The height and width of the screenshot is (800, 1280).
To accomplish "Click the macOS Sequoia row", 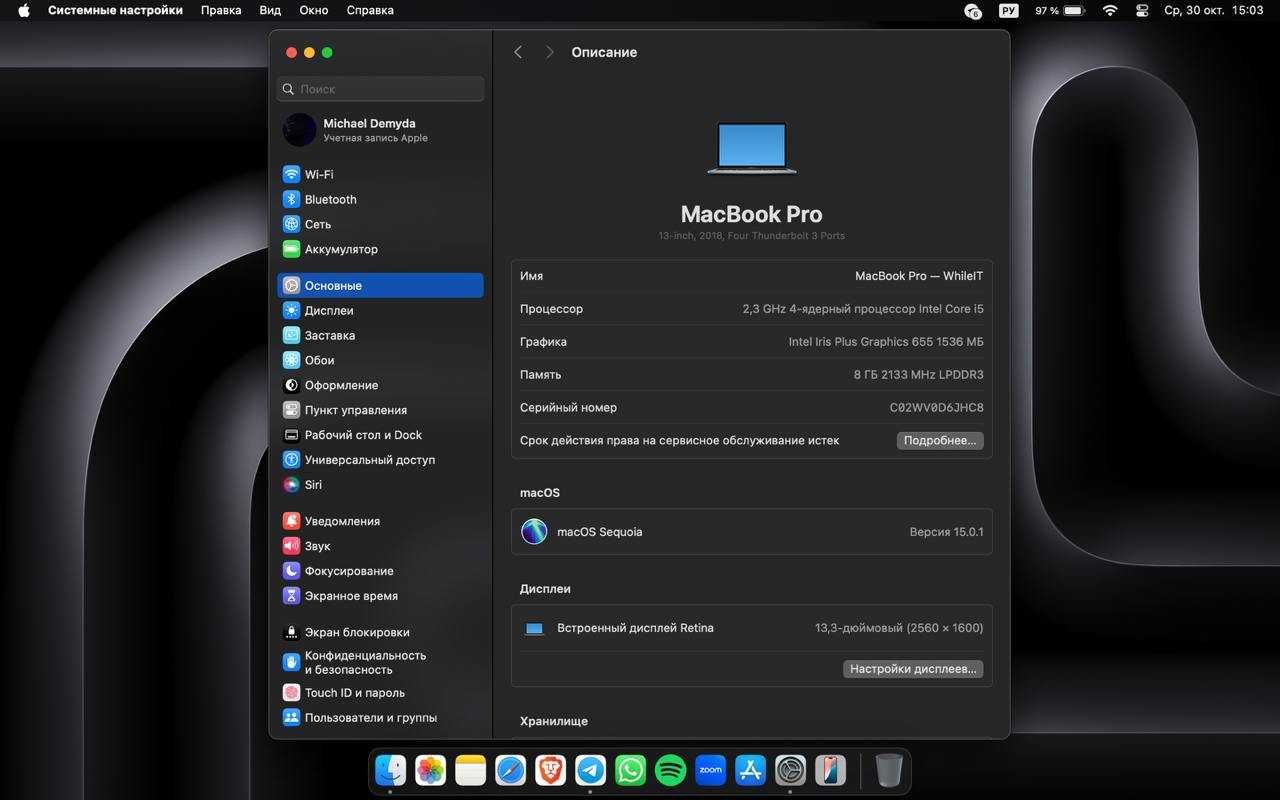I will tap(752, 532).
